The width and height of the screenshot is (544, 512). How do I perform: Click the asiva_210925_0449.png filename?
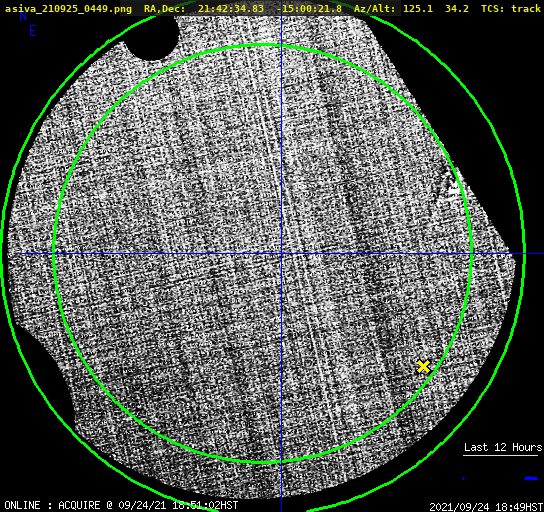click(68, 8)
